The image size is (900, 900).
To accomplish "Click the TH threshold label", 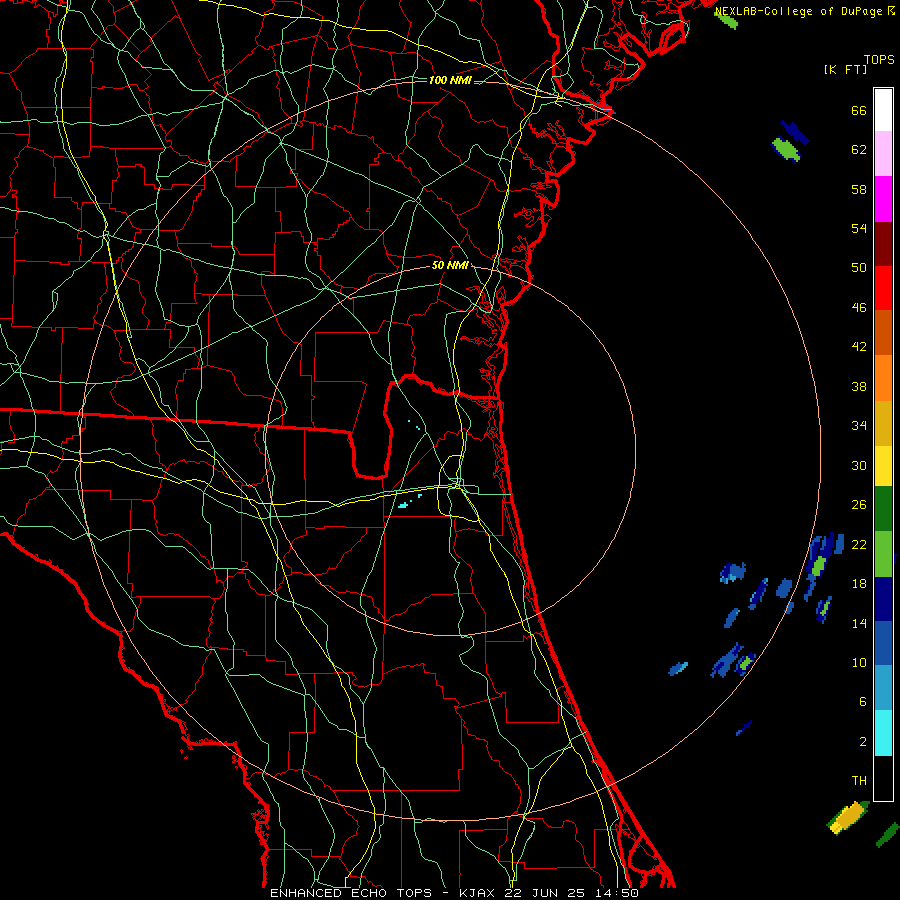I will pos(859,781).
